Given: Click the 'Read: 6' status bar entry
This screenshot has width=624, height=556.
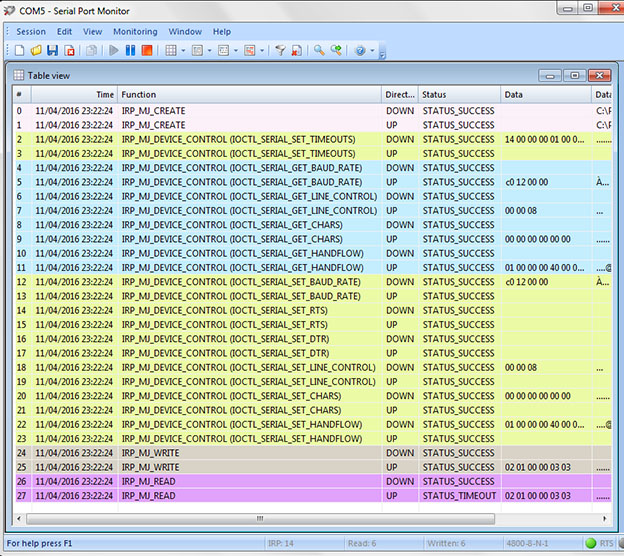Looking at the screenshot, I should (x=362, y=543).
